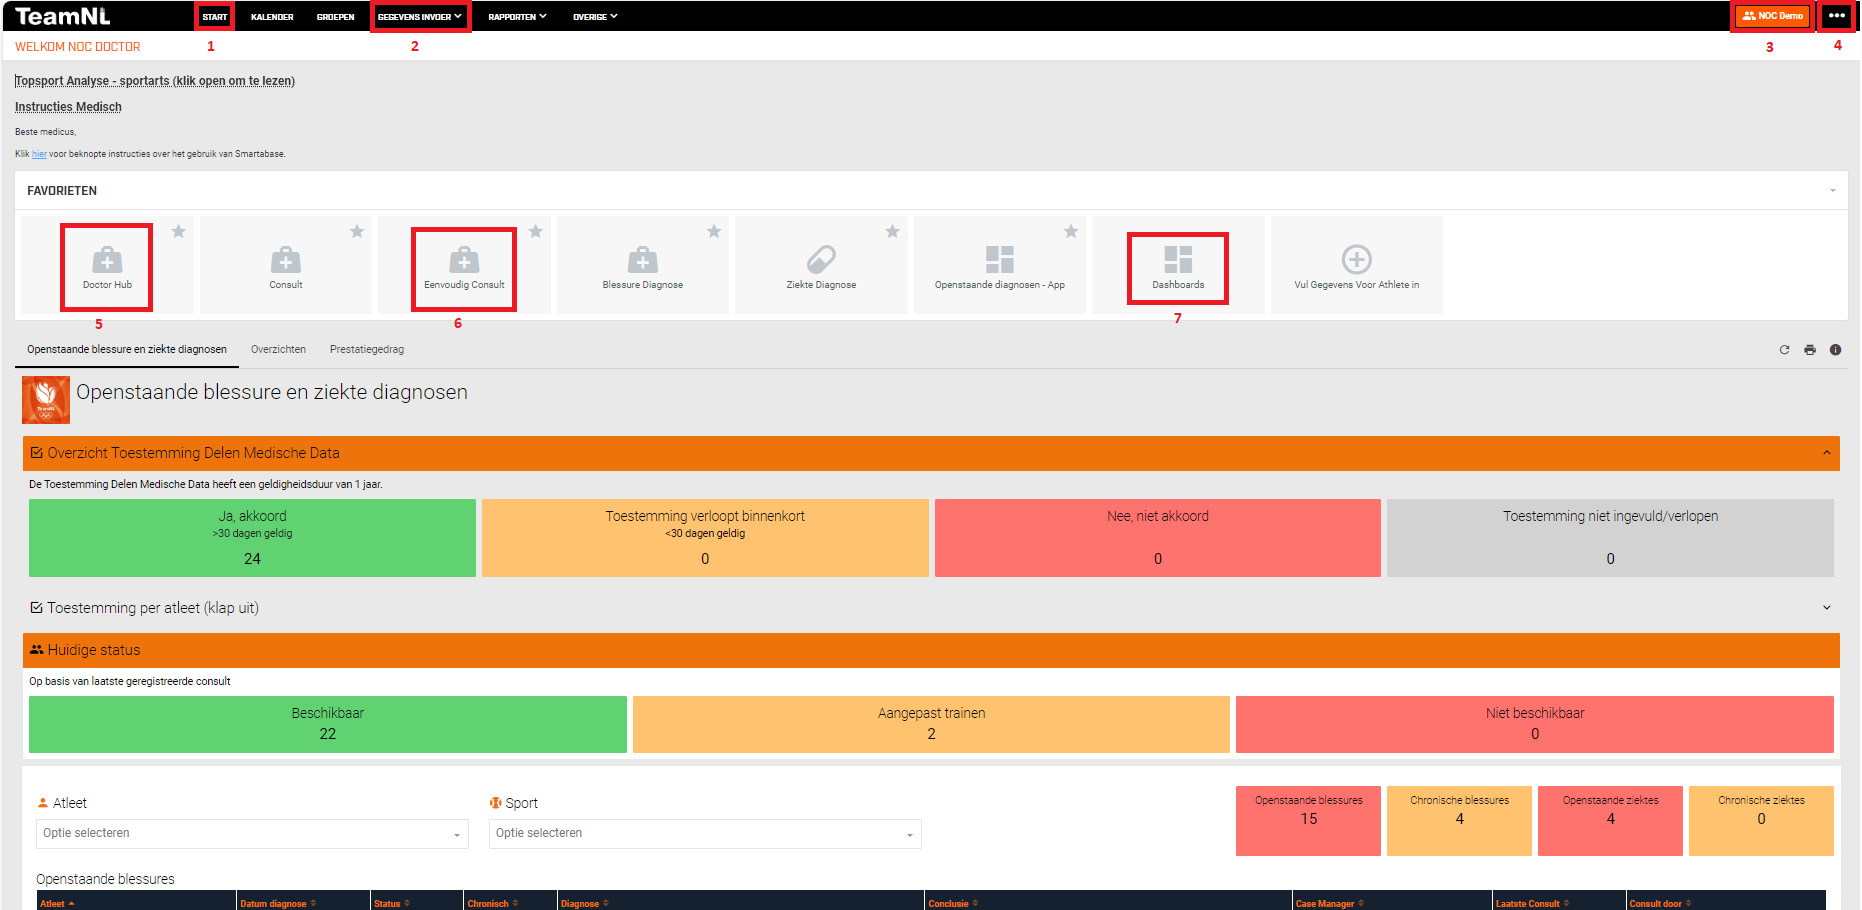Expand Toestemming per atleet section
The height and width of the screenshot is (910, 1862).
(1826, 608)
